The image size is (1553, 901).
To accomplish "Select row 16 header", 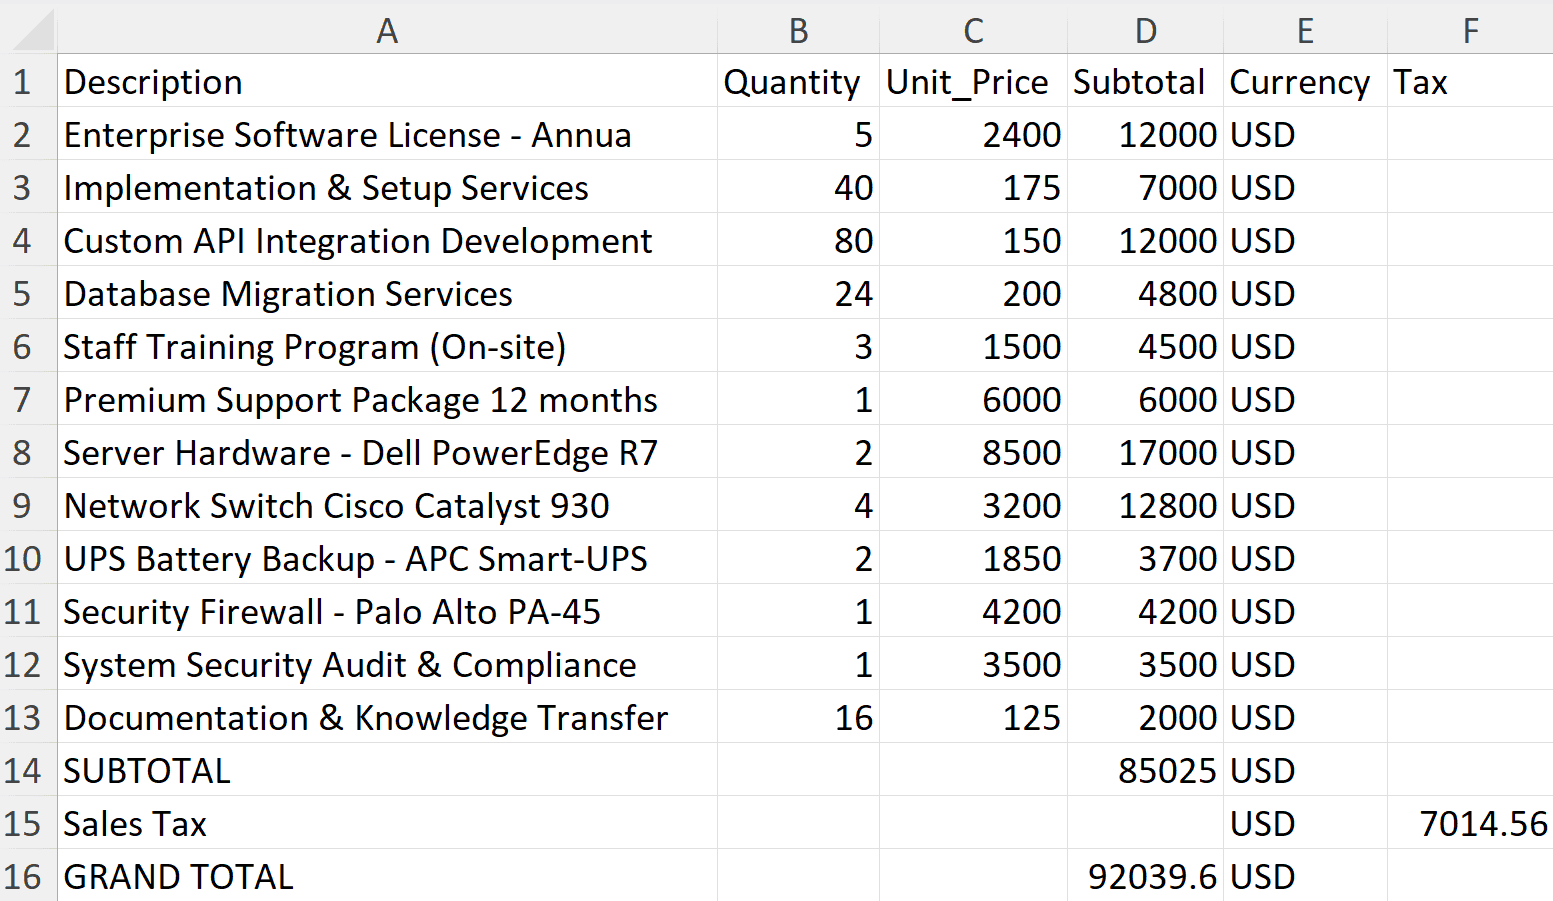I will (29, 876).
